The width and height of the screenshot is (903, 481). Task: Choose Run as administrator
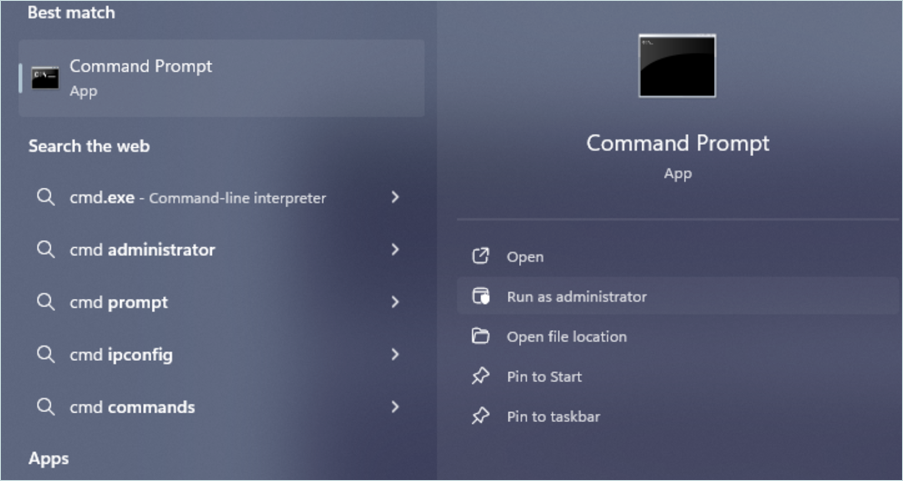[x=678, y=297]
